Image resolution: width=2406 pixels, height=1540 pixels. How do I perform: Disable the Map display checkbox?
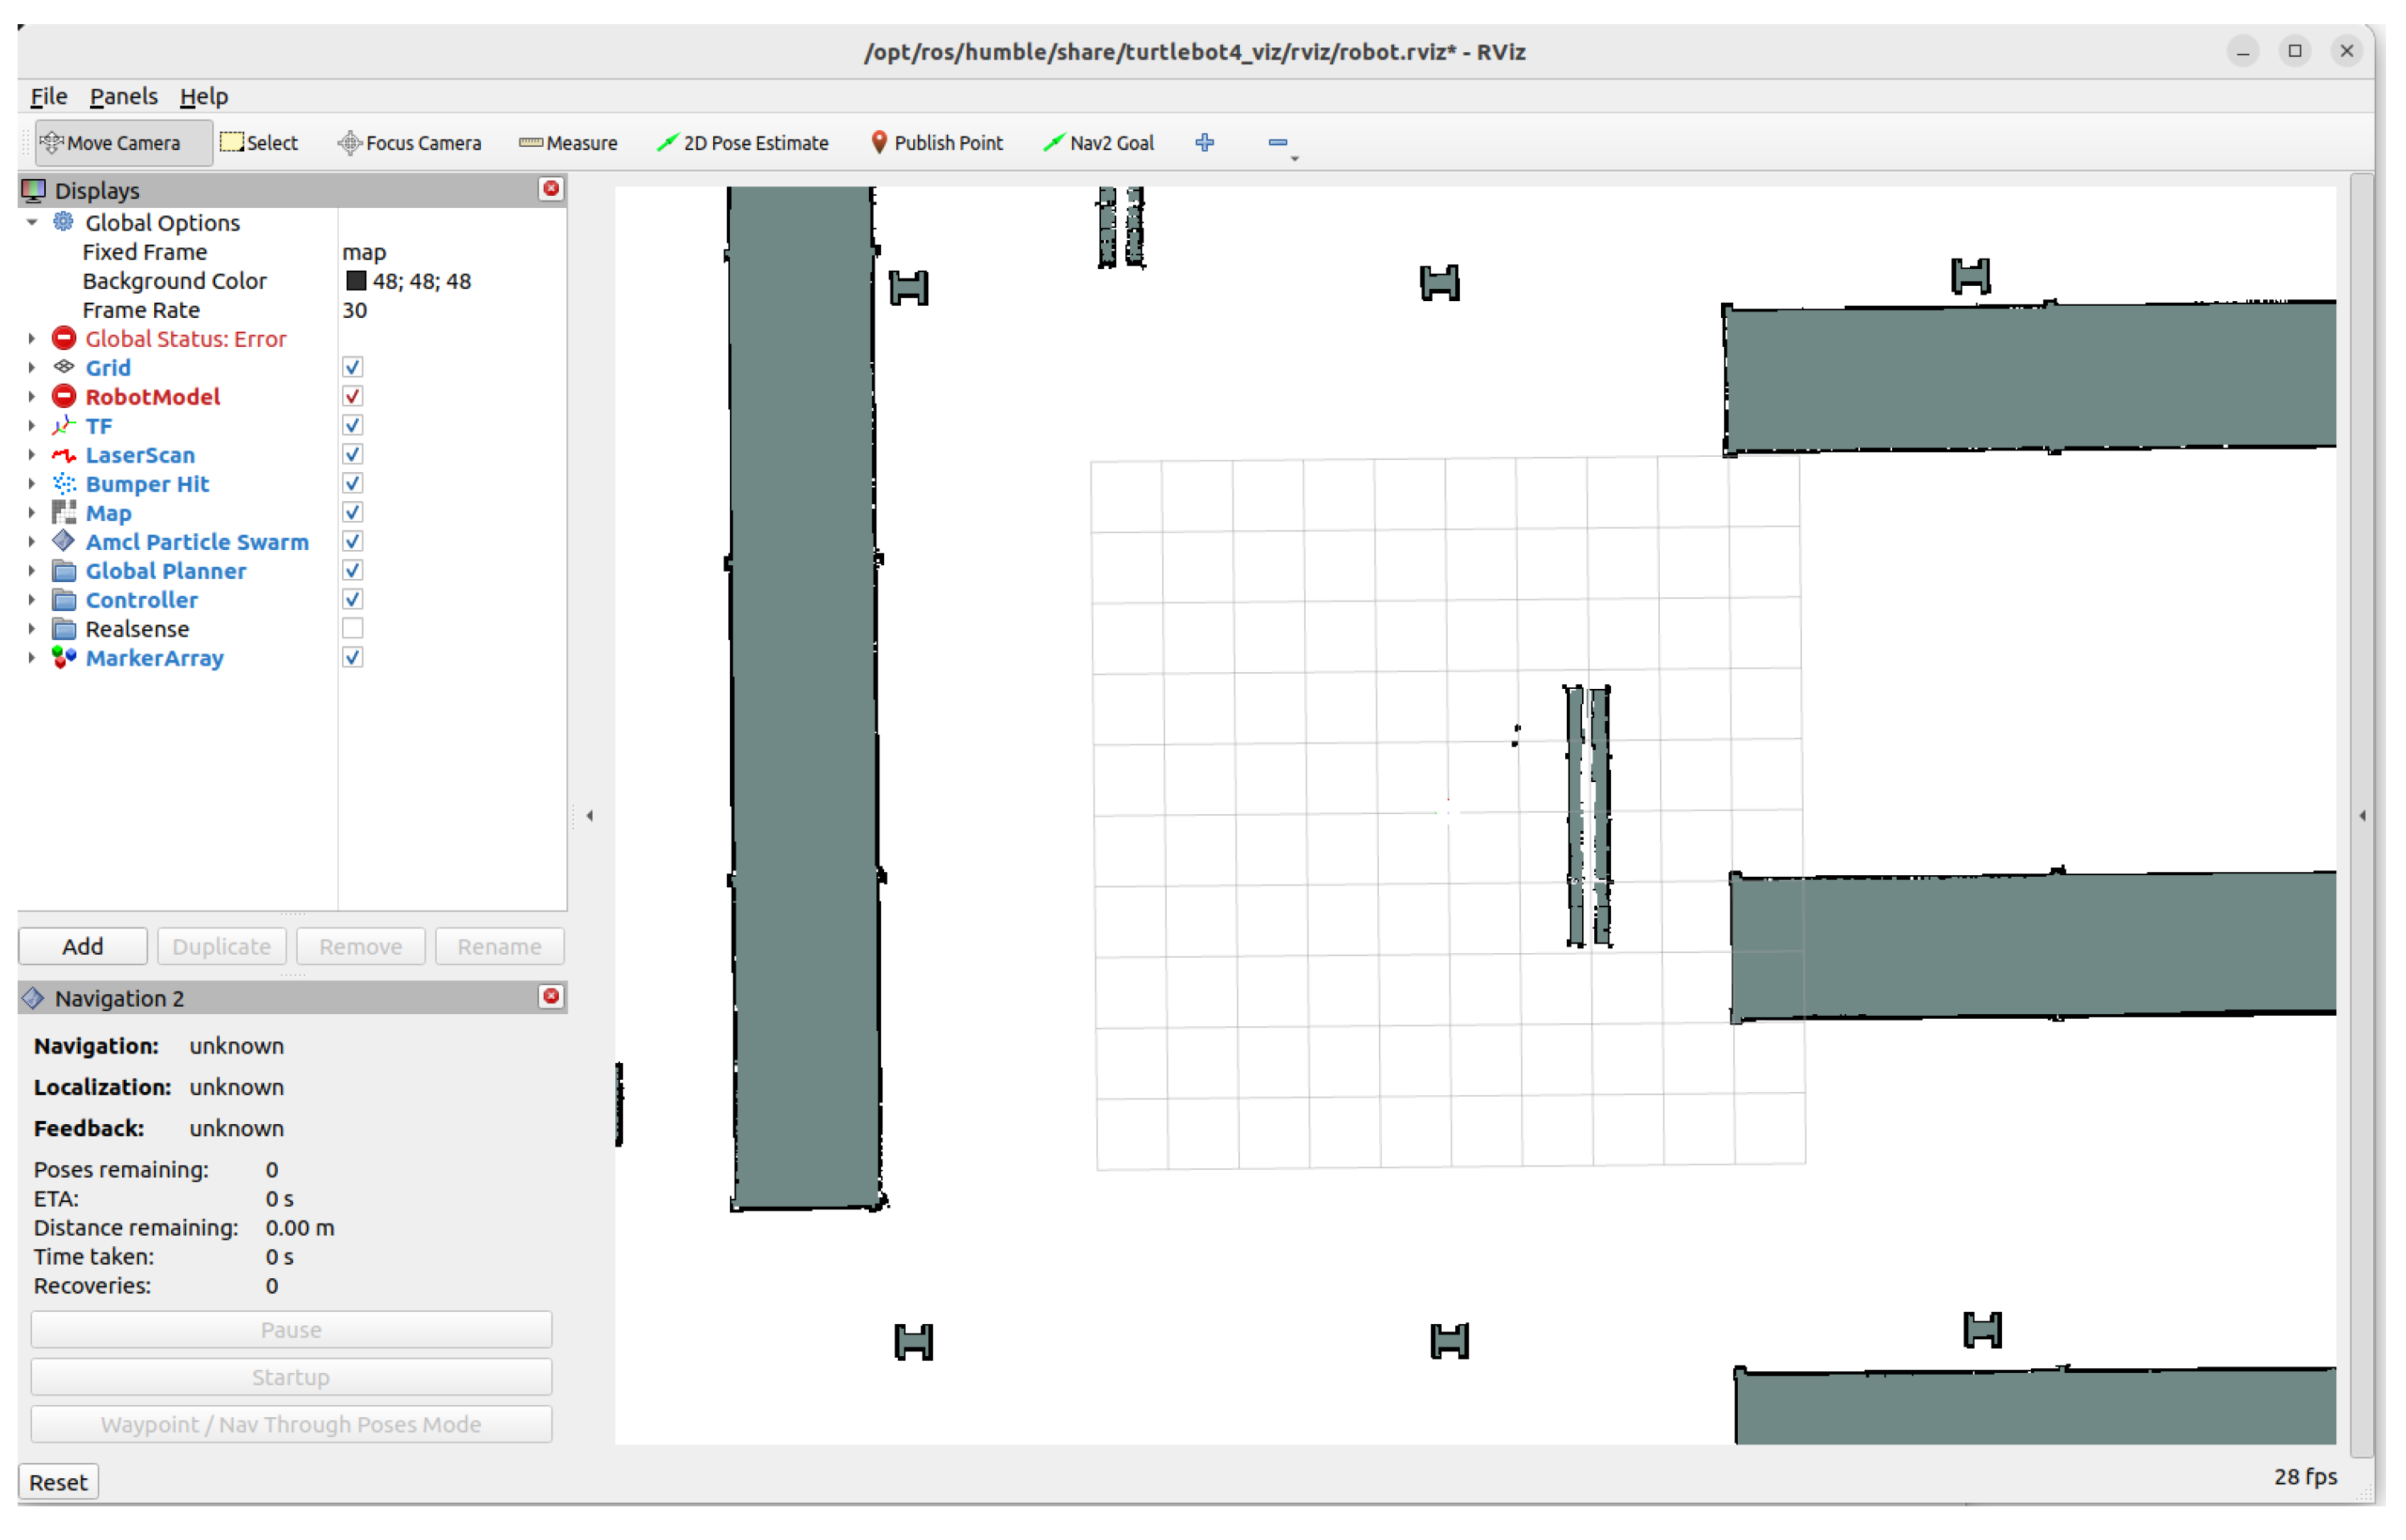[352, 513]
